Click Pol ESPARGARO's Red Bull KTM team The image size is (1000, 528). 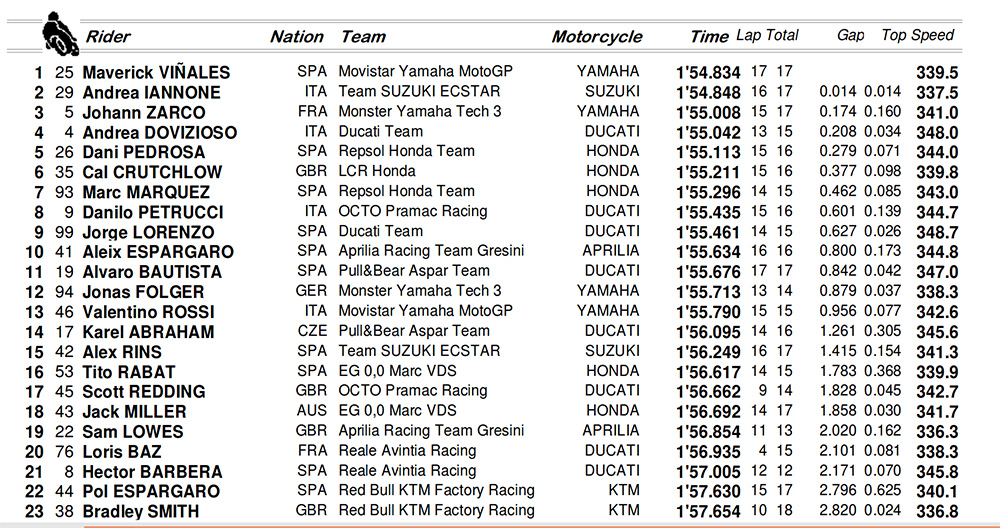[x=436, y=490]
